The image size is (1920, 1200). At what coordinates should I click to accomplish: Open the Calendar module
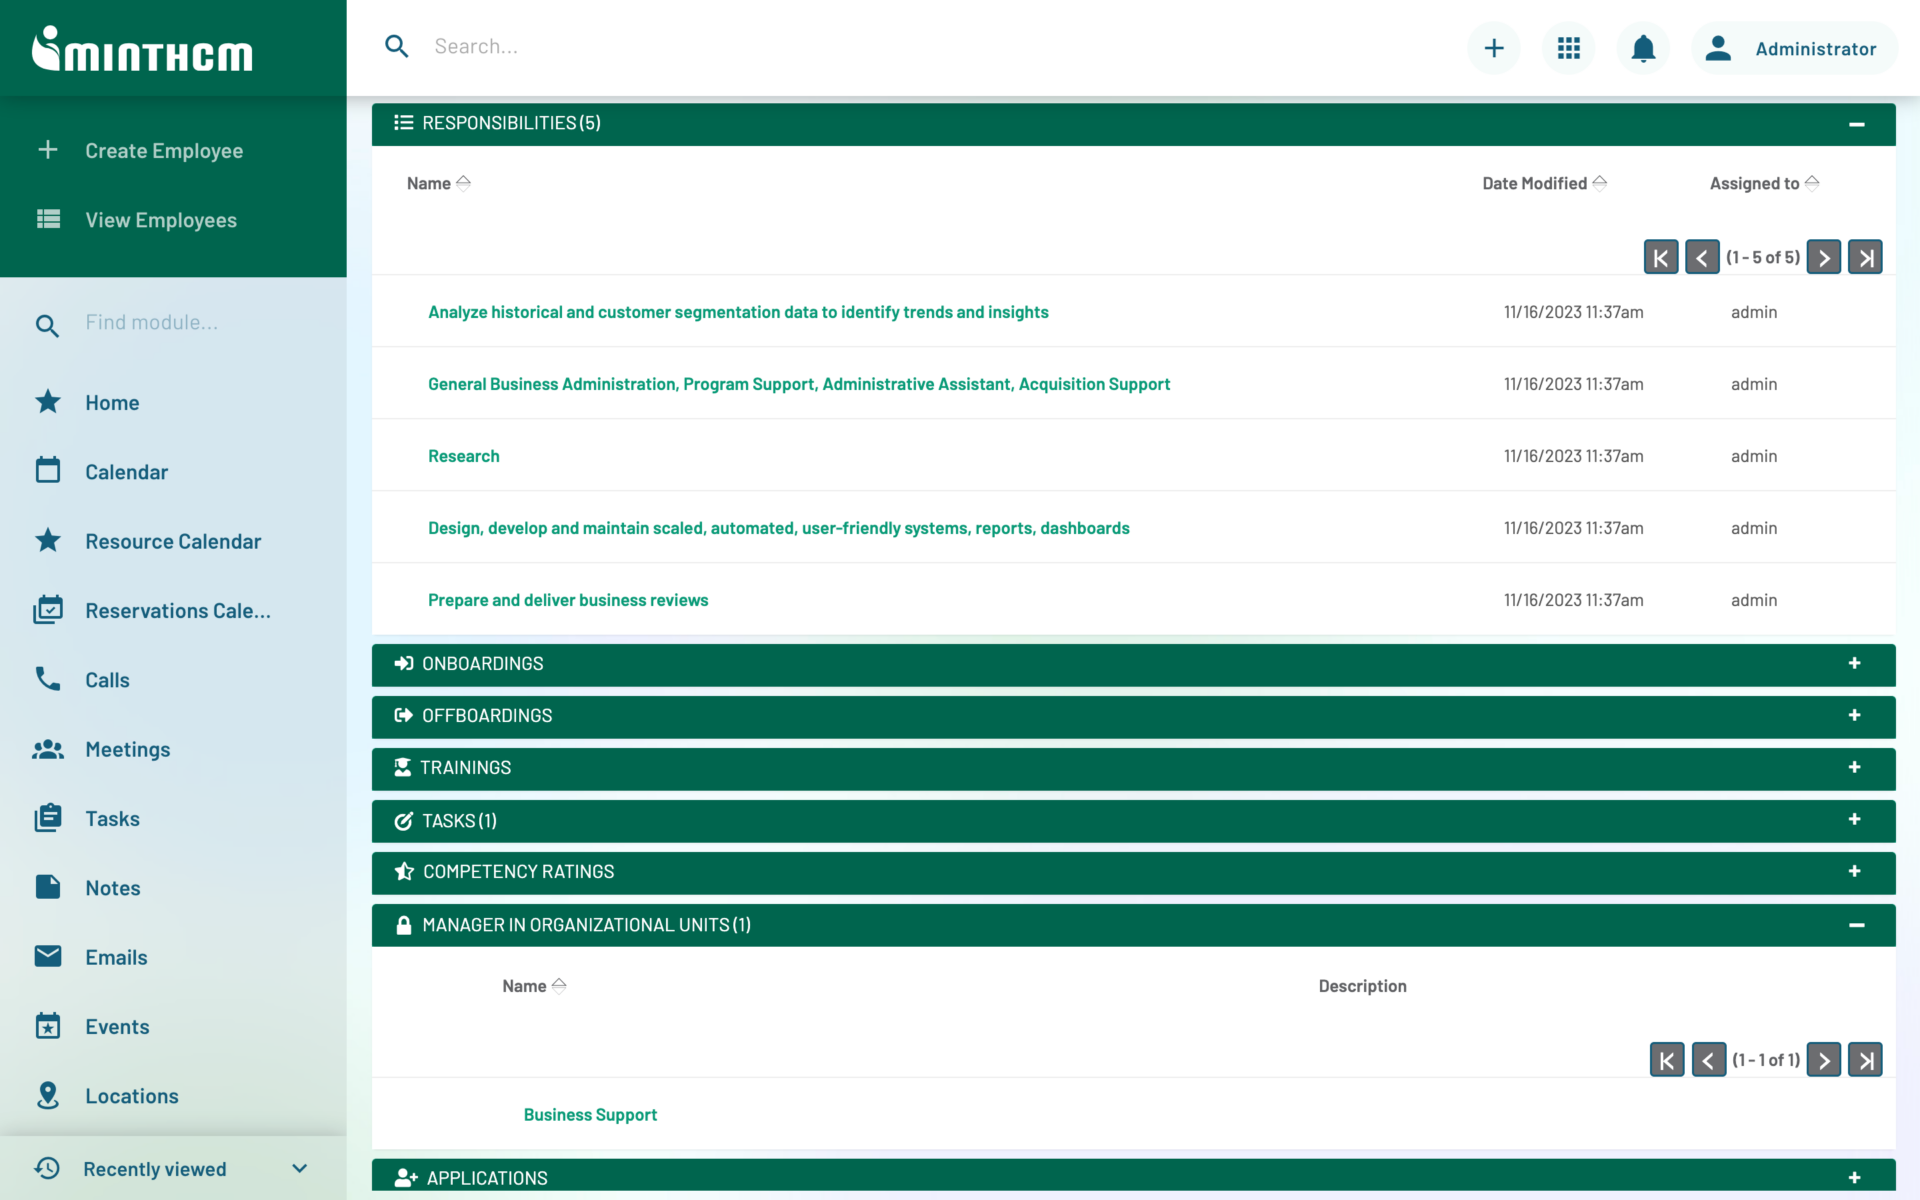click(x=127, y=471)
